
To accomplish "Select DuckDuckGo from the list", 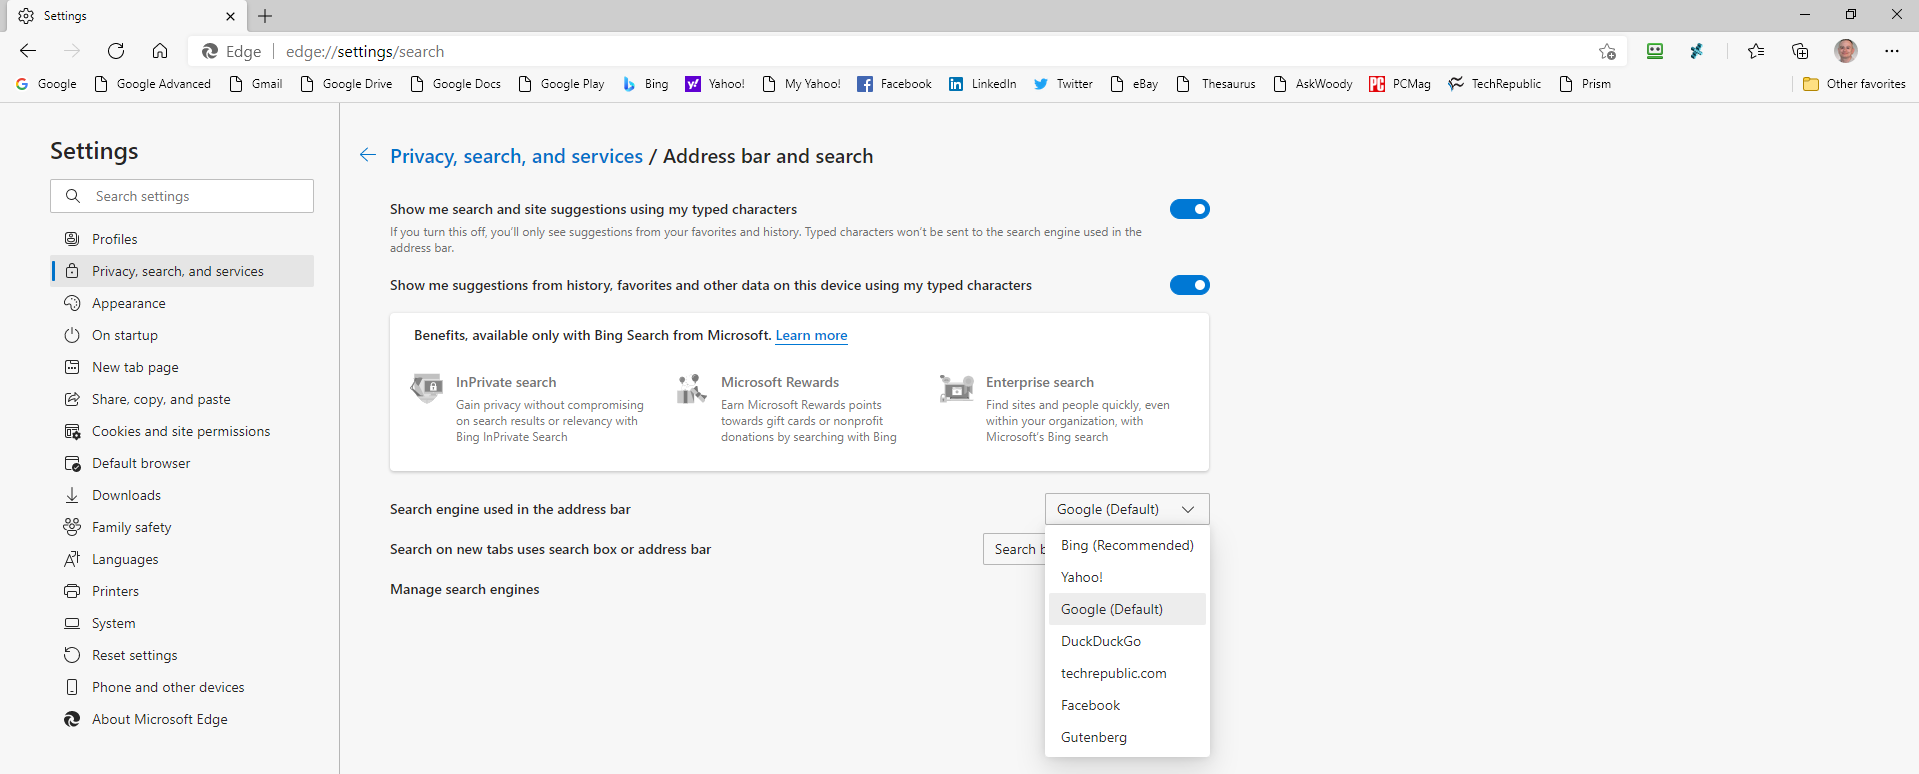I will click(1127, 641).
